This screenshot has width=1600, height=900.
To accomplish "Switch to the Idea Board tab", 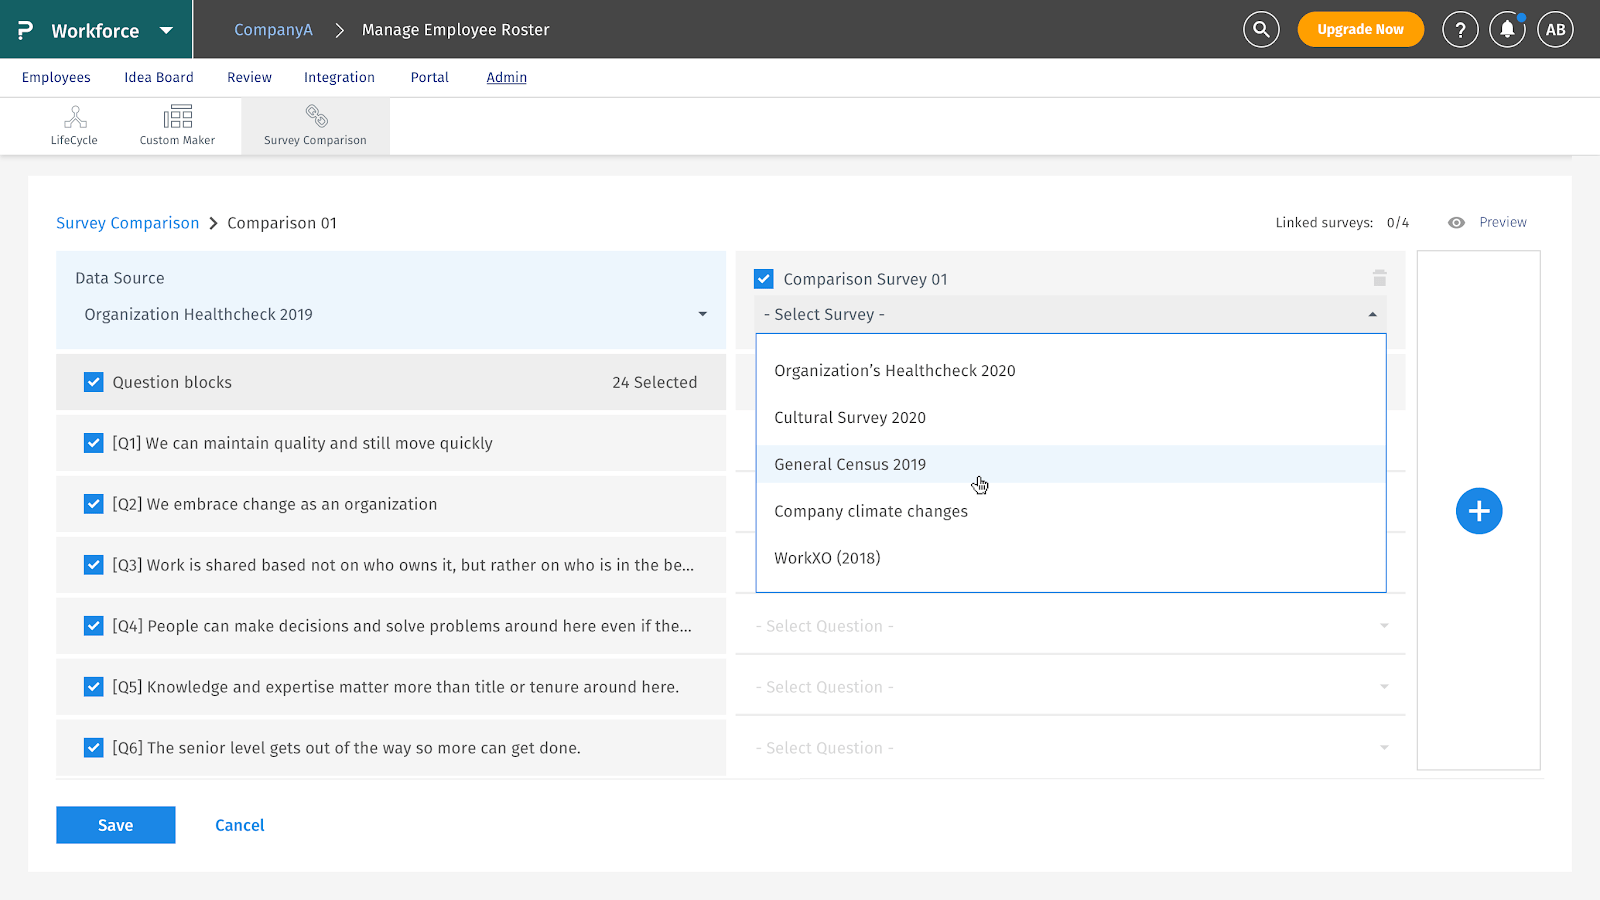I will coord(158,77).
